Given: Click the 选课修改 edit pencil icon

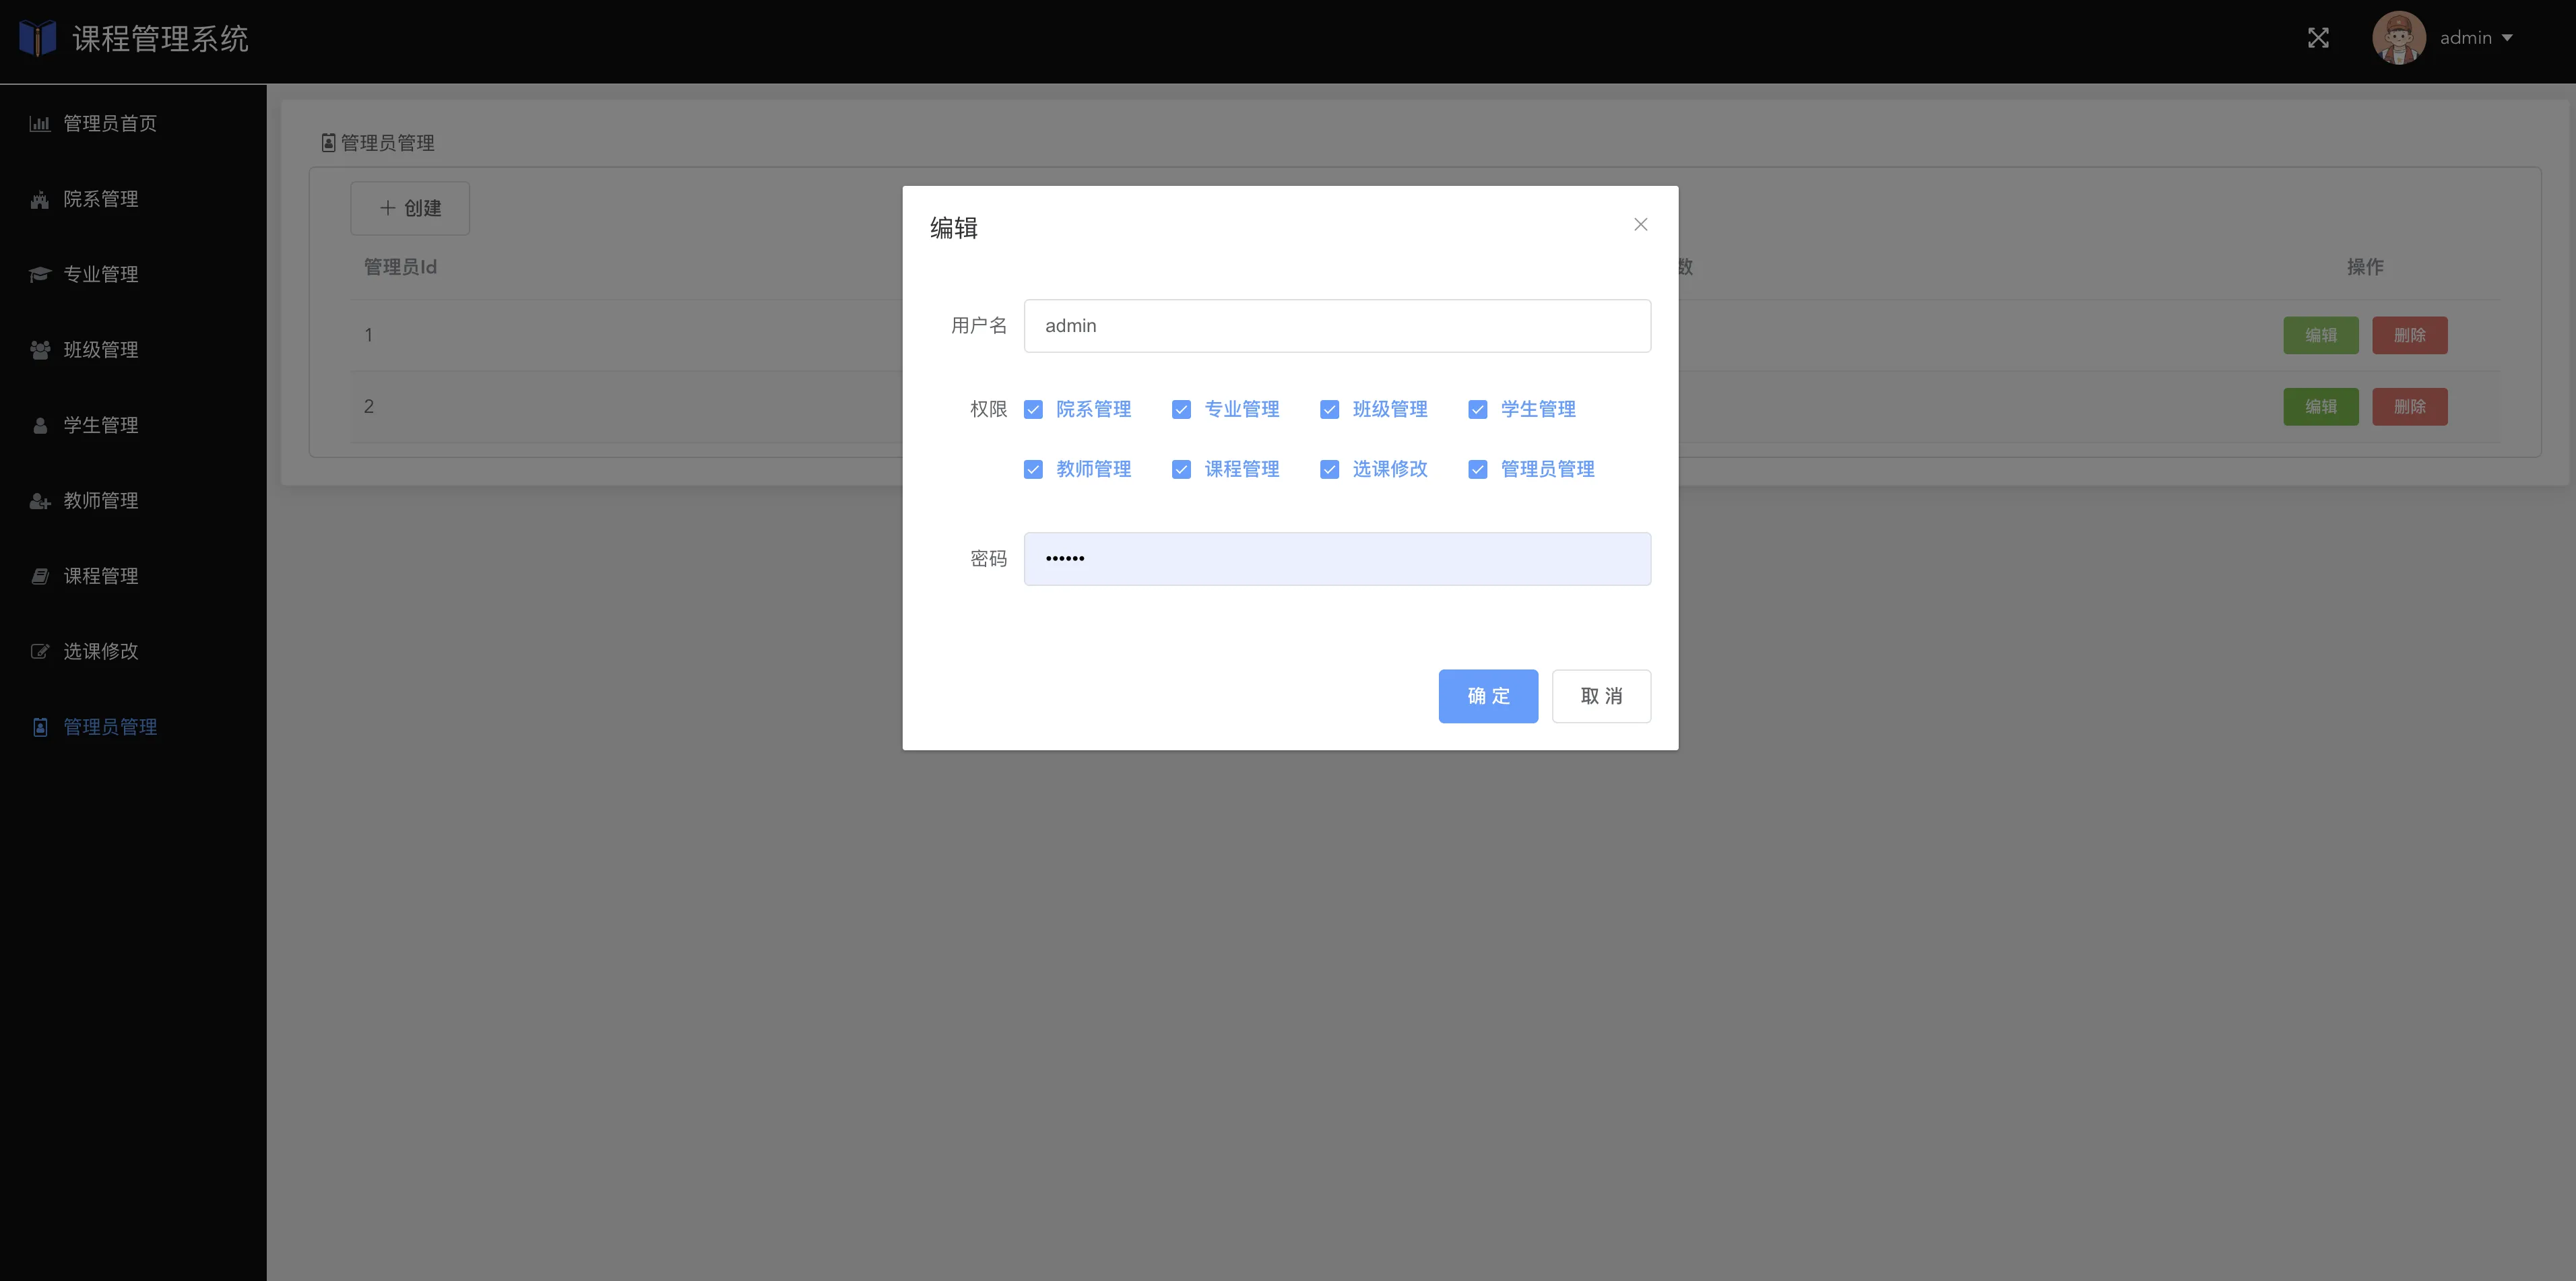Looking at the screenshot, I should [40, 652].
